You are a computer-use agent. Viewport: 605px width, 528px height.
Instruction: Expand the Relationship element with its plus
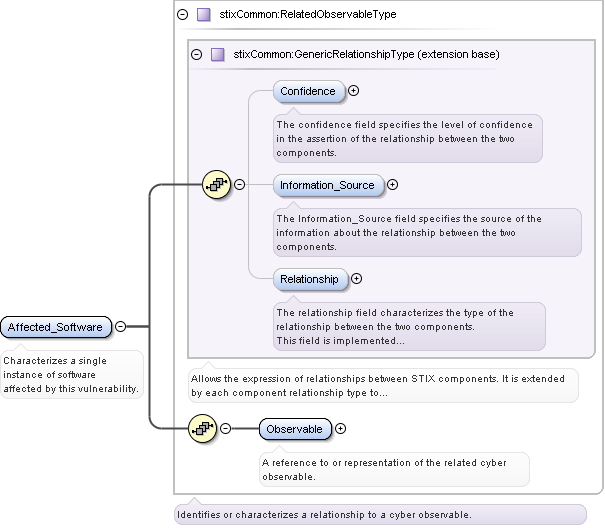(x=356, y=279)
